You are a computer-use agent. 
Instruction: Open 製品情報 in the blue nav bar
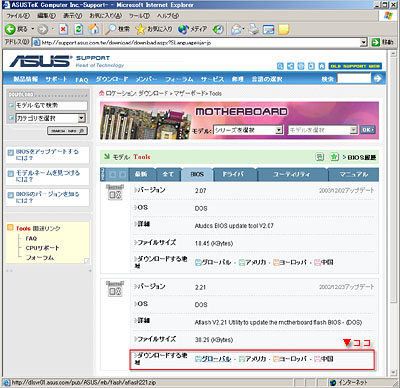pos(25,79)
